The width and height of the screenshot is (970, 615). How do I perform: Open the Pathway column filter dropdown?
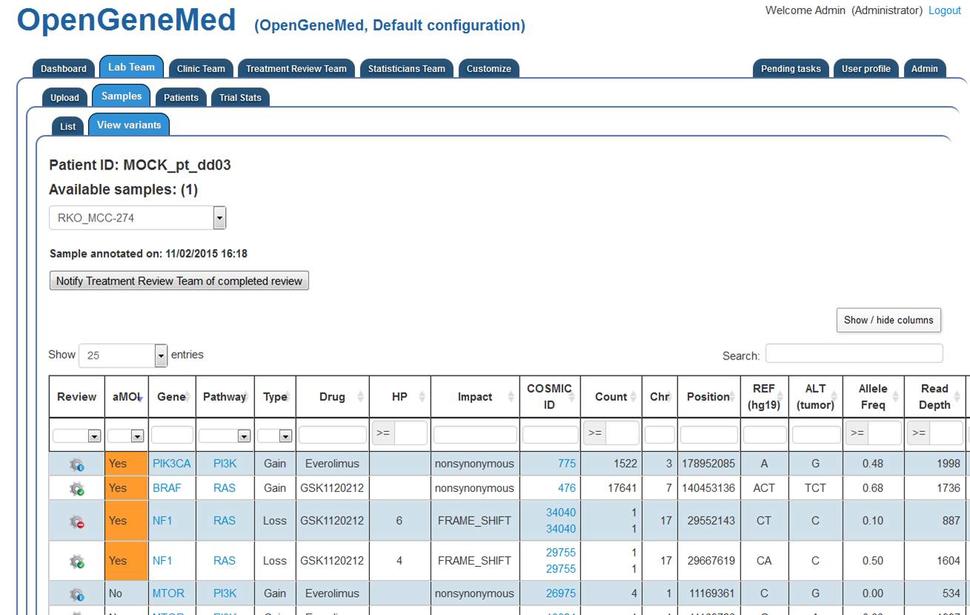243,436
